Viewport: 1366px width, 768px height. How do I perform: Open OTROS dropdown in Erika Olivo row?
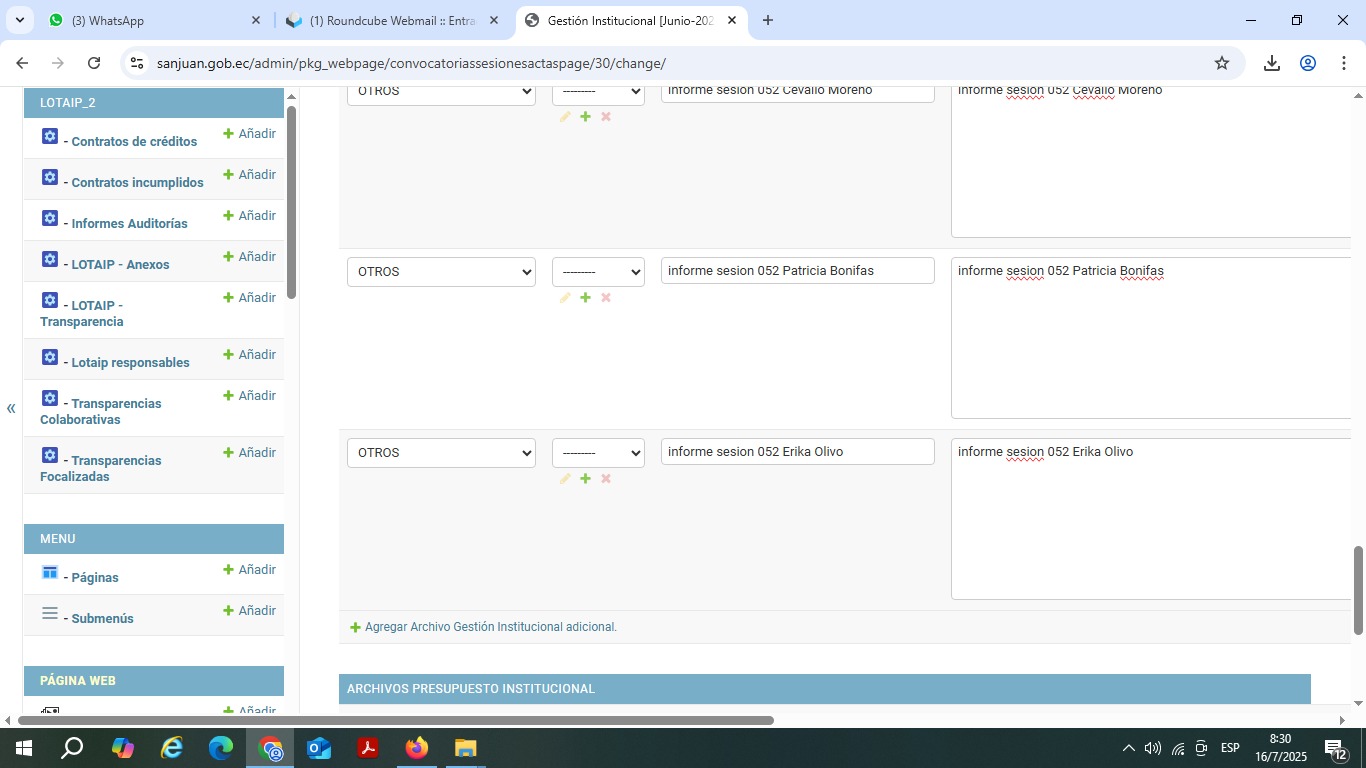pos(441,453)
